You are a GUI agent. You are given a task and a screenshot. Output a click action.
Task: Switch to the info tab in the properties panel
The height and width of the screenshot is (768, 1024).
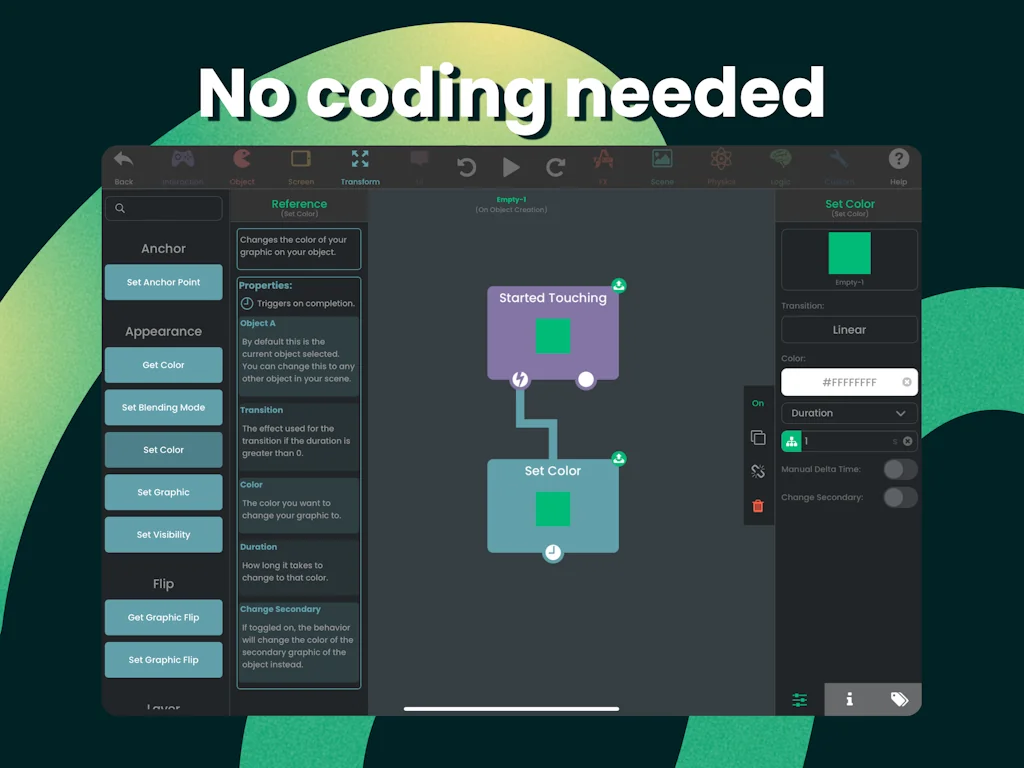pos(849,700)
